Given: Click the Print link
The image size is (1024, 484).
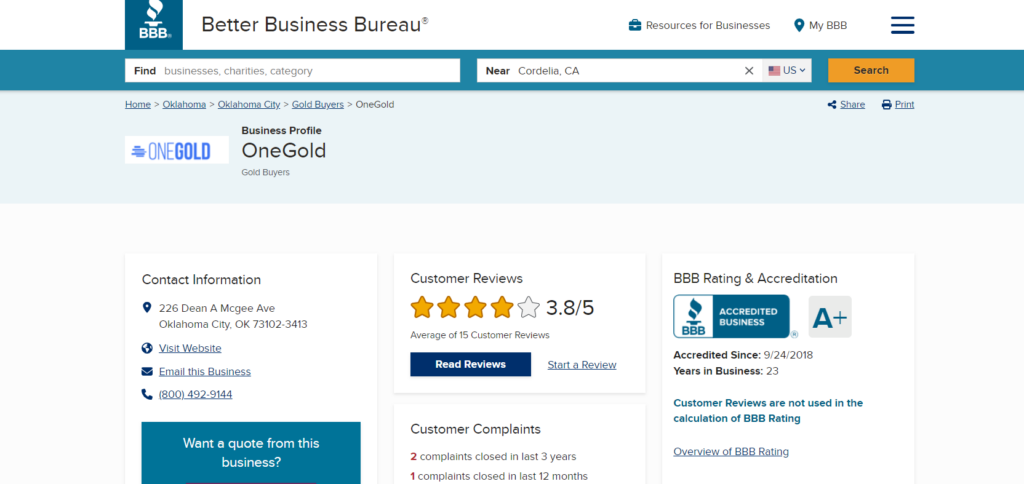Looking at the screenshot, I should click(x=904, y=105).
